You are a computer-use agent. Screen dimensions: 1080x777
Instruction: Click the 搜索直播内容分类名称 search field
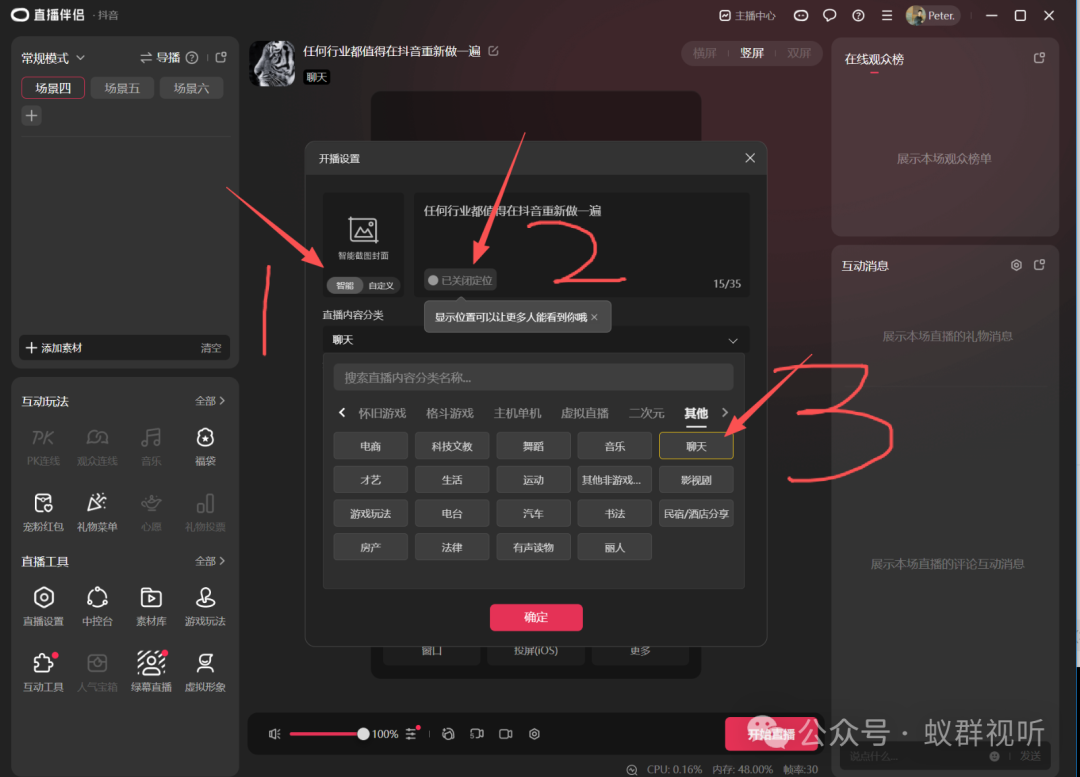pos(533,377)
